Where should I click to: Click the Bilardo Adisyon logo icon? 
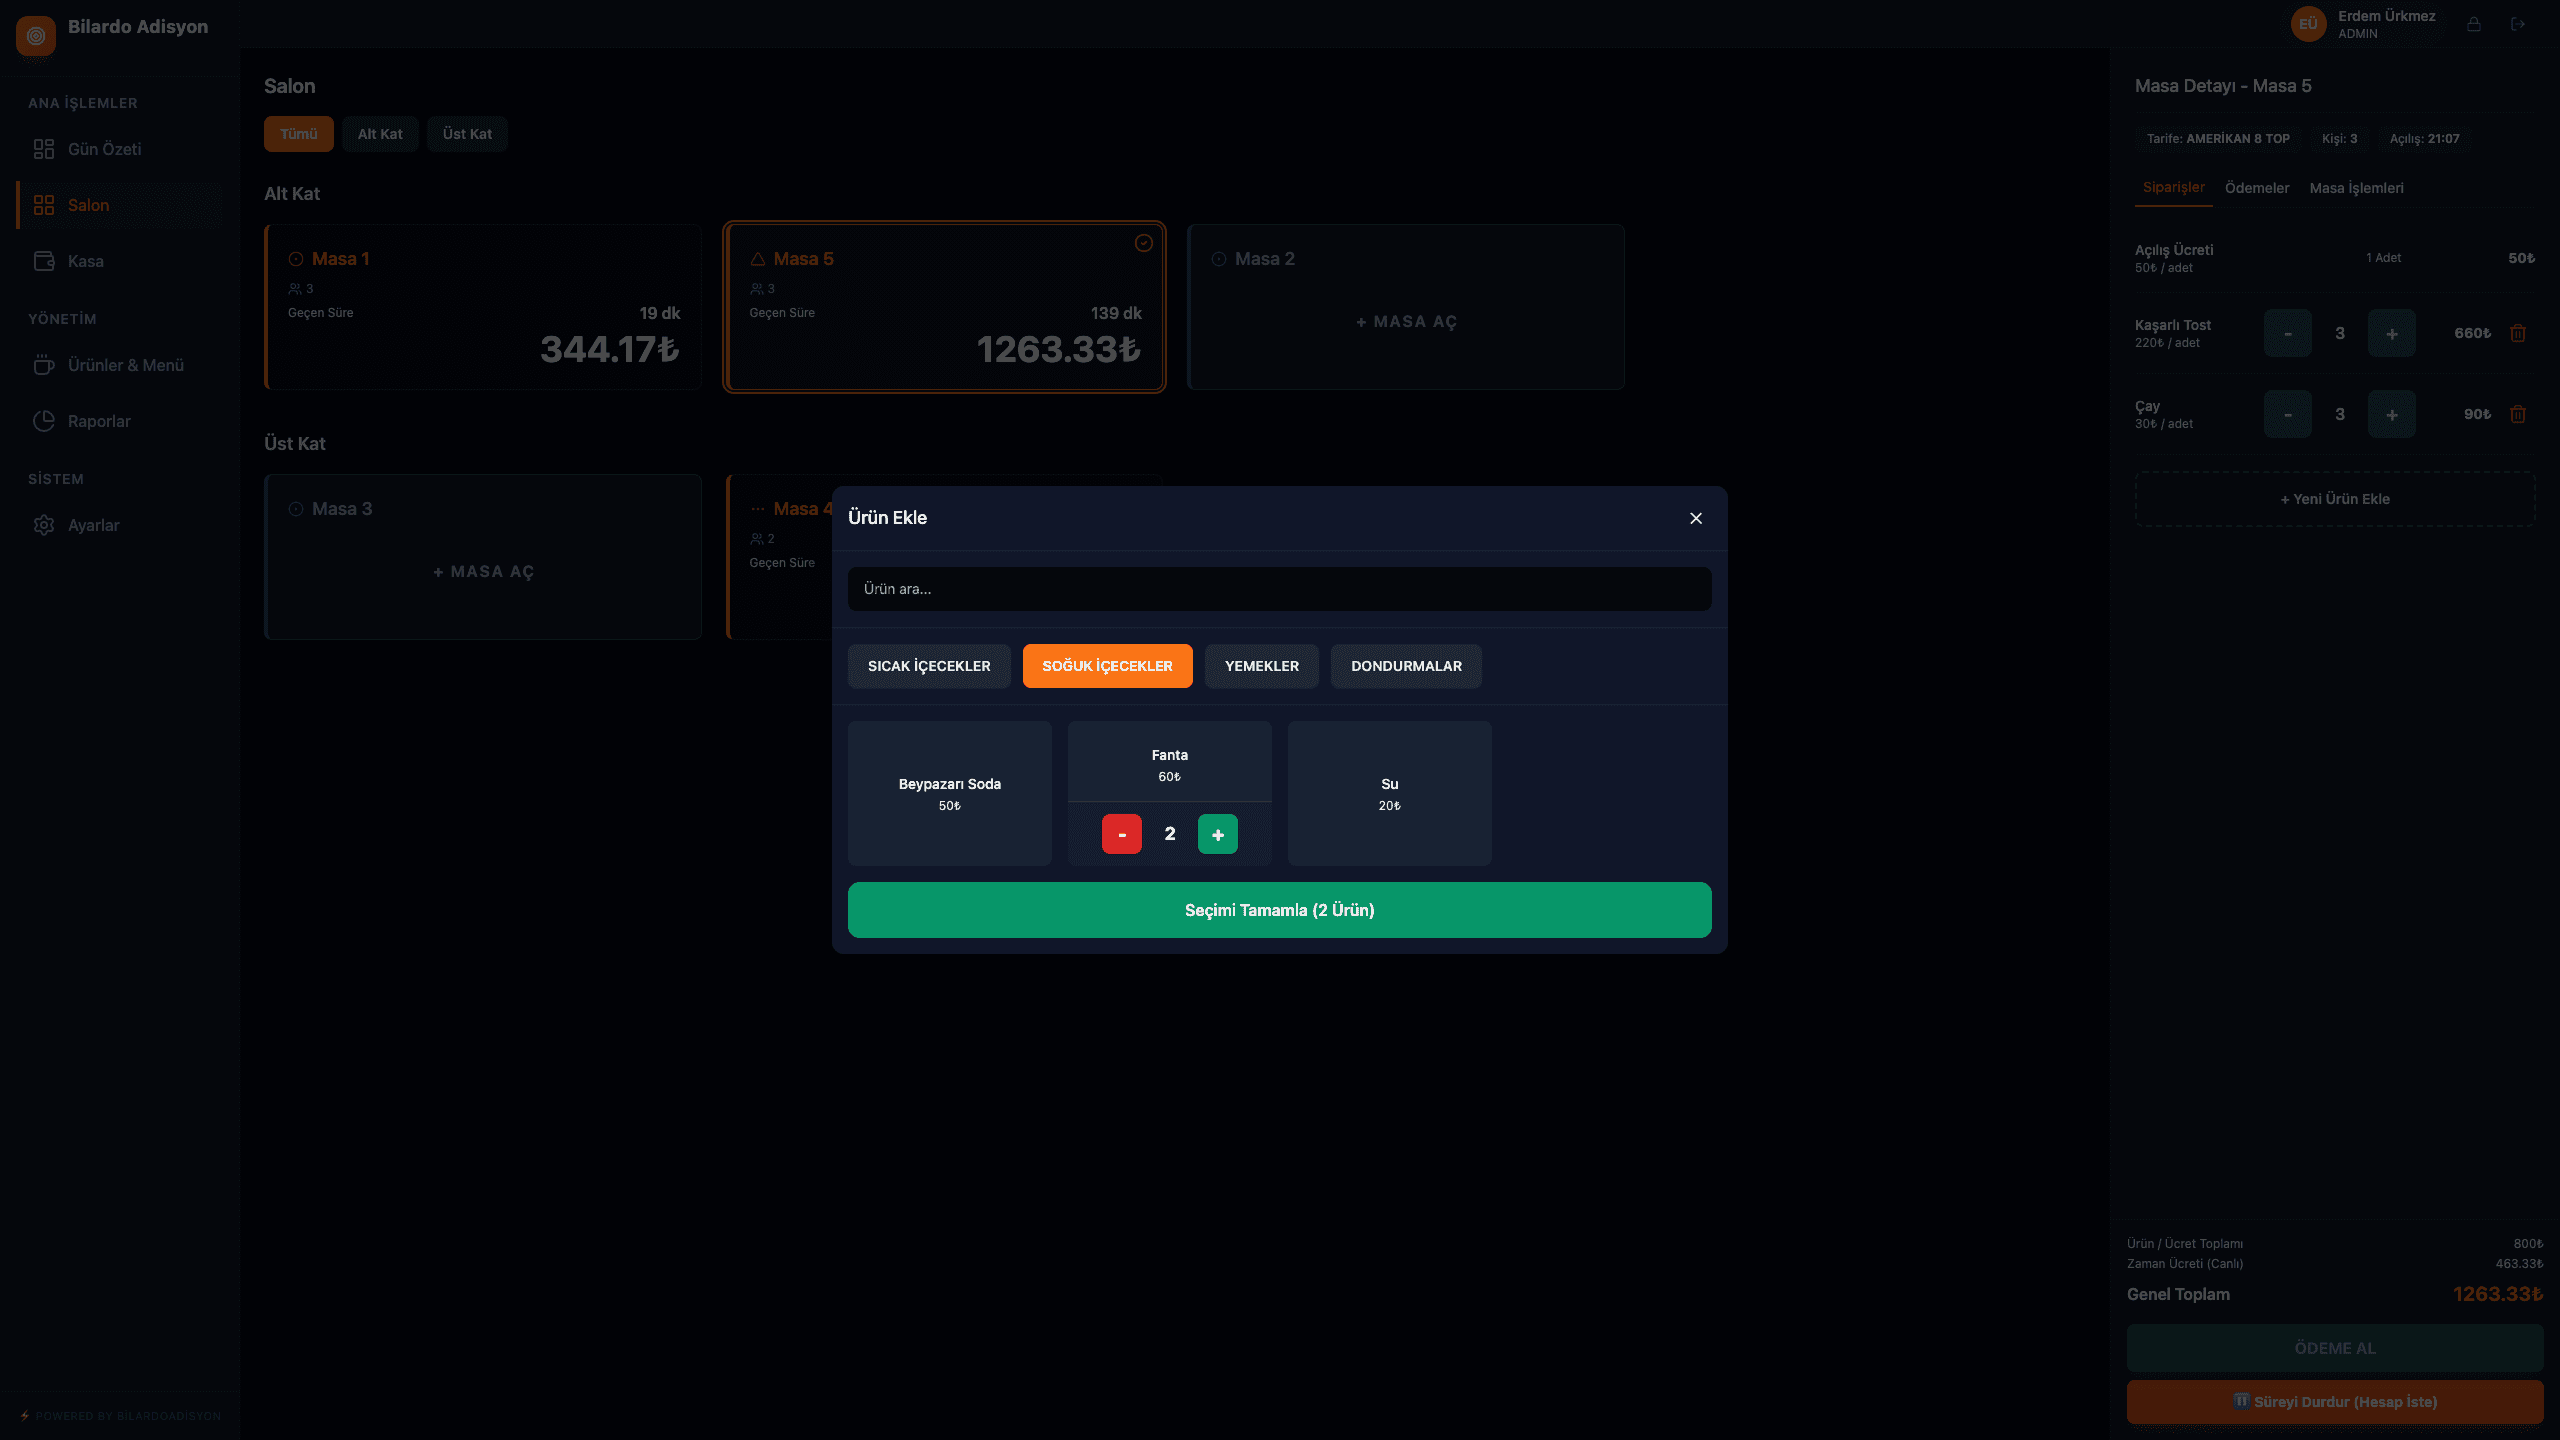coord(36,36)
